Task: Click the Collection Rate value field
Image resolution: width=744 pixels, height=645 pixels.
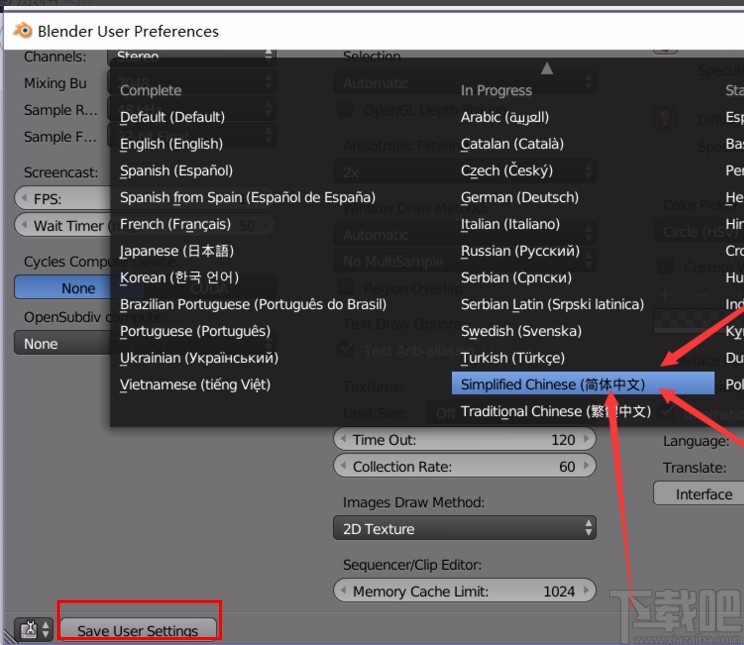Action: click(x=465, y=466)
